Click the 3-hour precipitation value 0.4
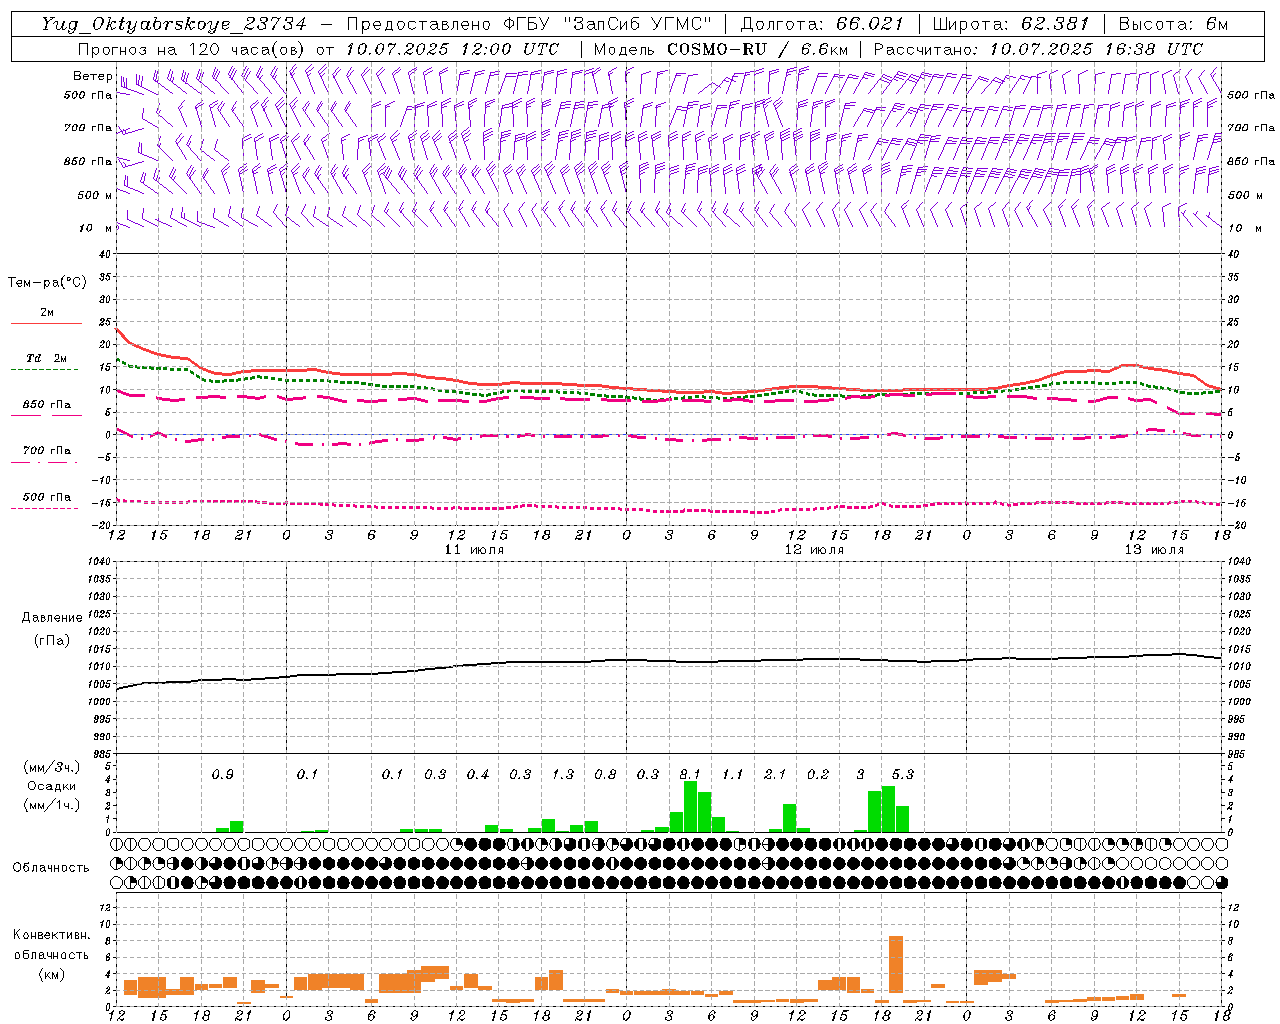The height and width of the screenshot is (1024, 1280). pos(478,774)
